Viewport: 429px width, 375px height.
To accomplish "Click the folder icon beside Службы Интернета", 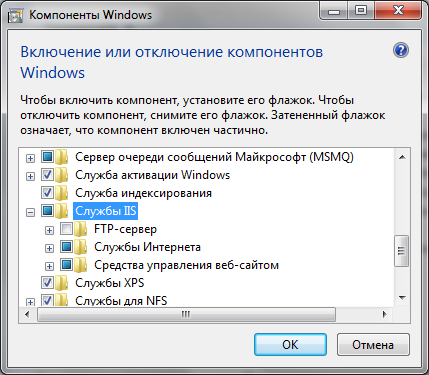I will tap(81, 247).
